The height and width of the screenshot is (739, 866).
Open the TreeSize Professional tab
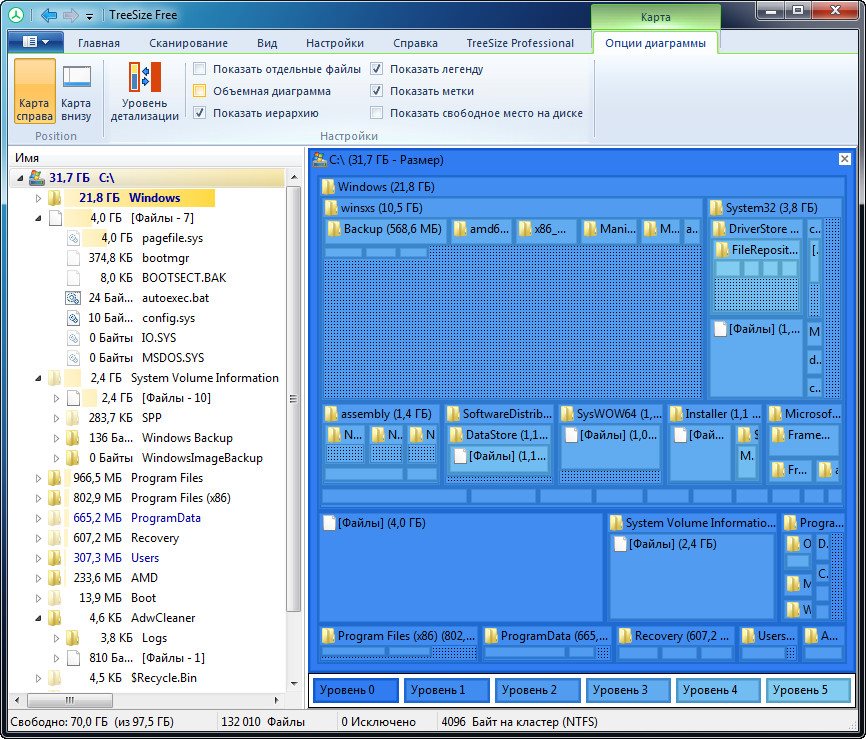520,43
